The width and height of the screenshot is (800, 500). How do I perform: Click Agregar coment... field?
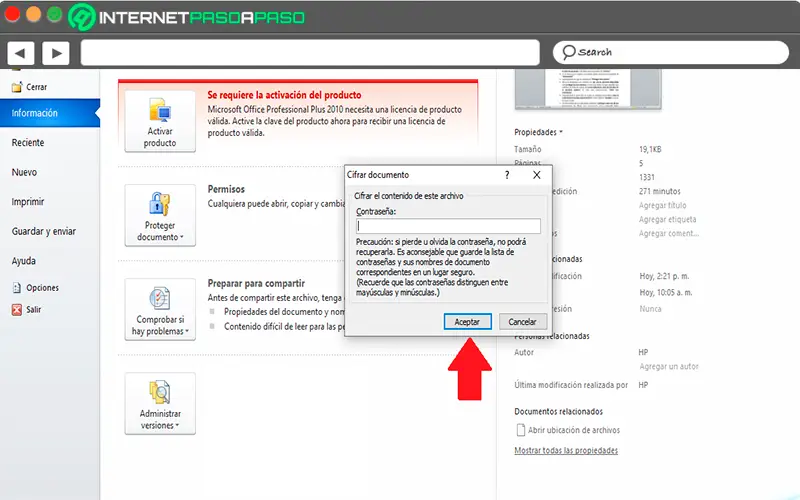tap(669, 233)
